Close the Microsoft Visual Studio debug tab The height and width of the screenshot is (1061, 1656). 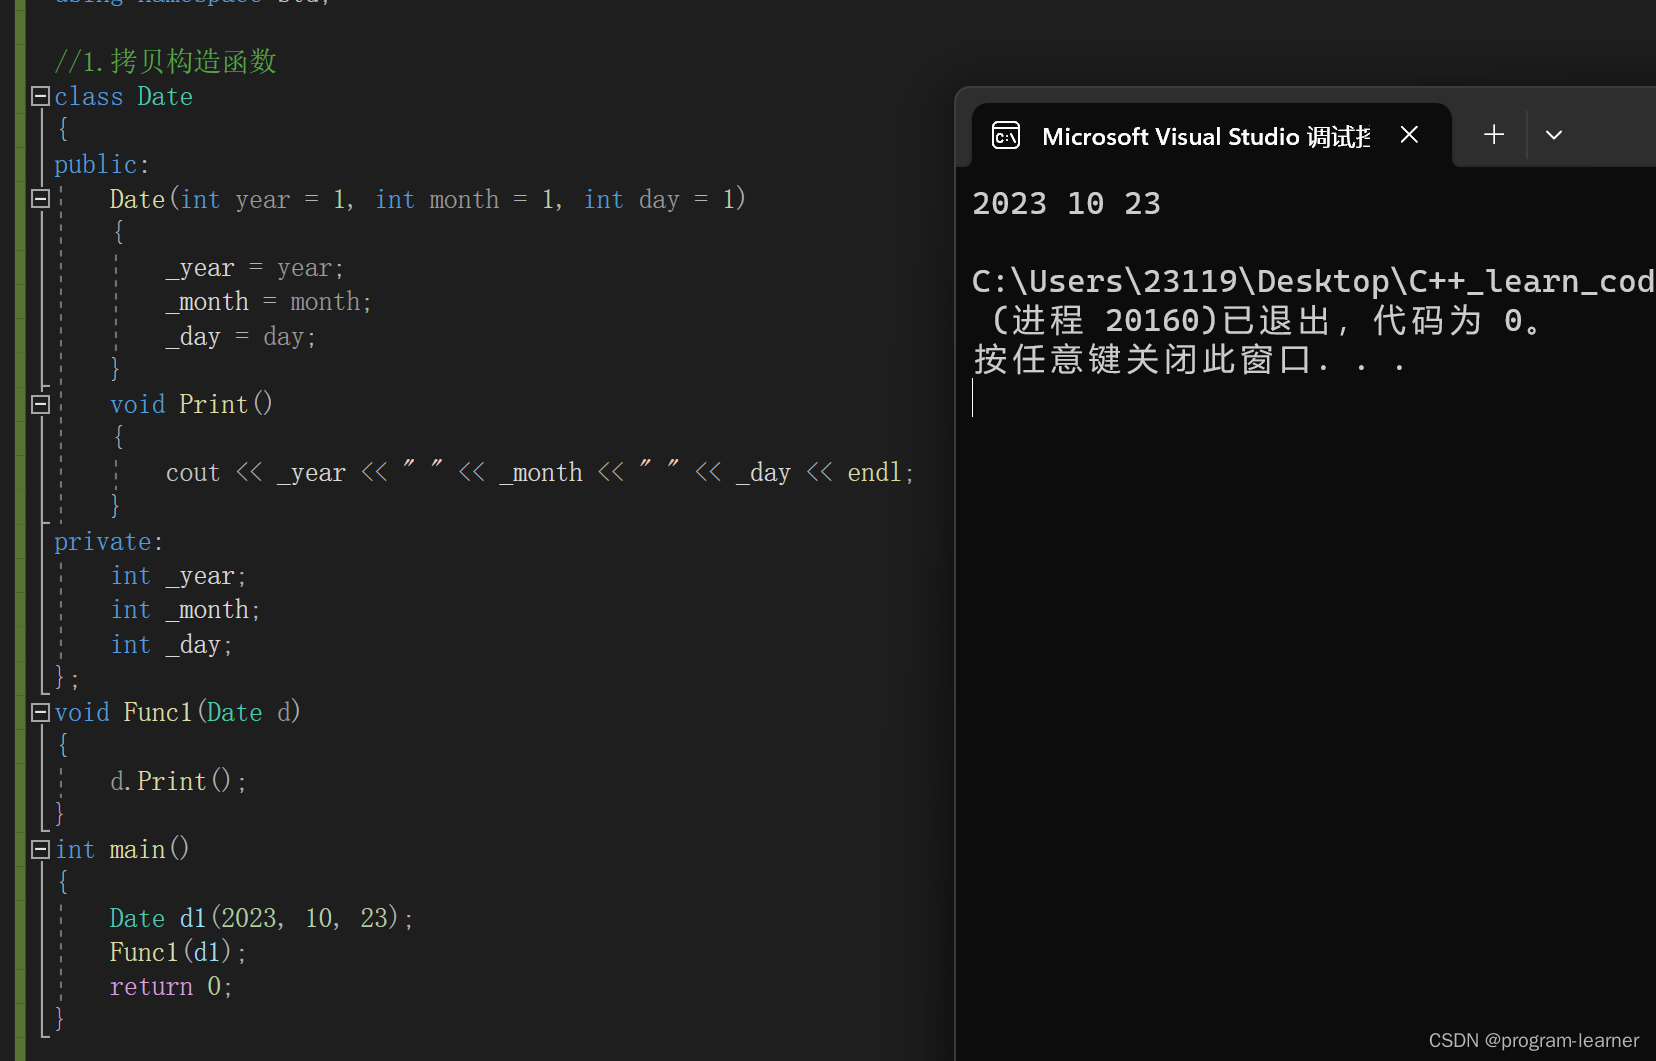(1409, 135)
